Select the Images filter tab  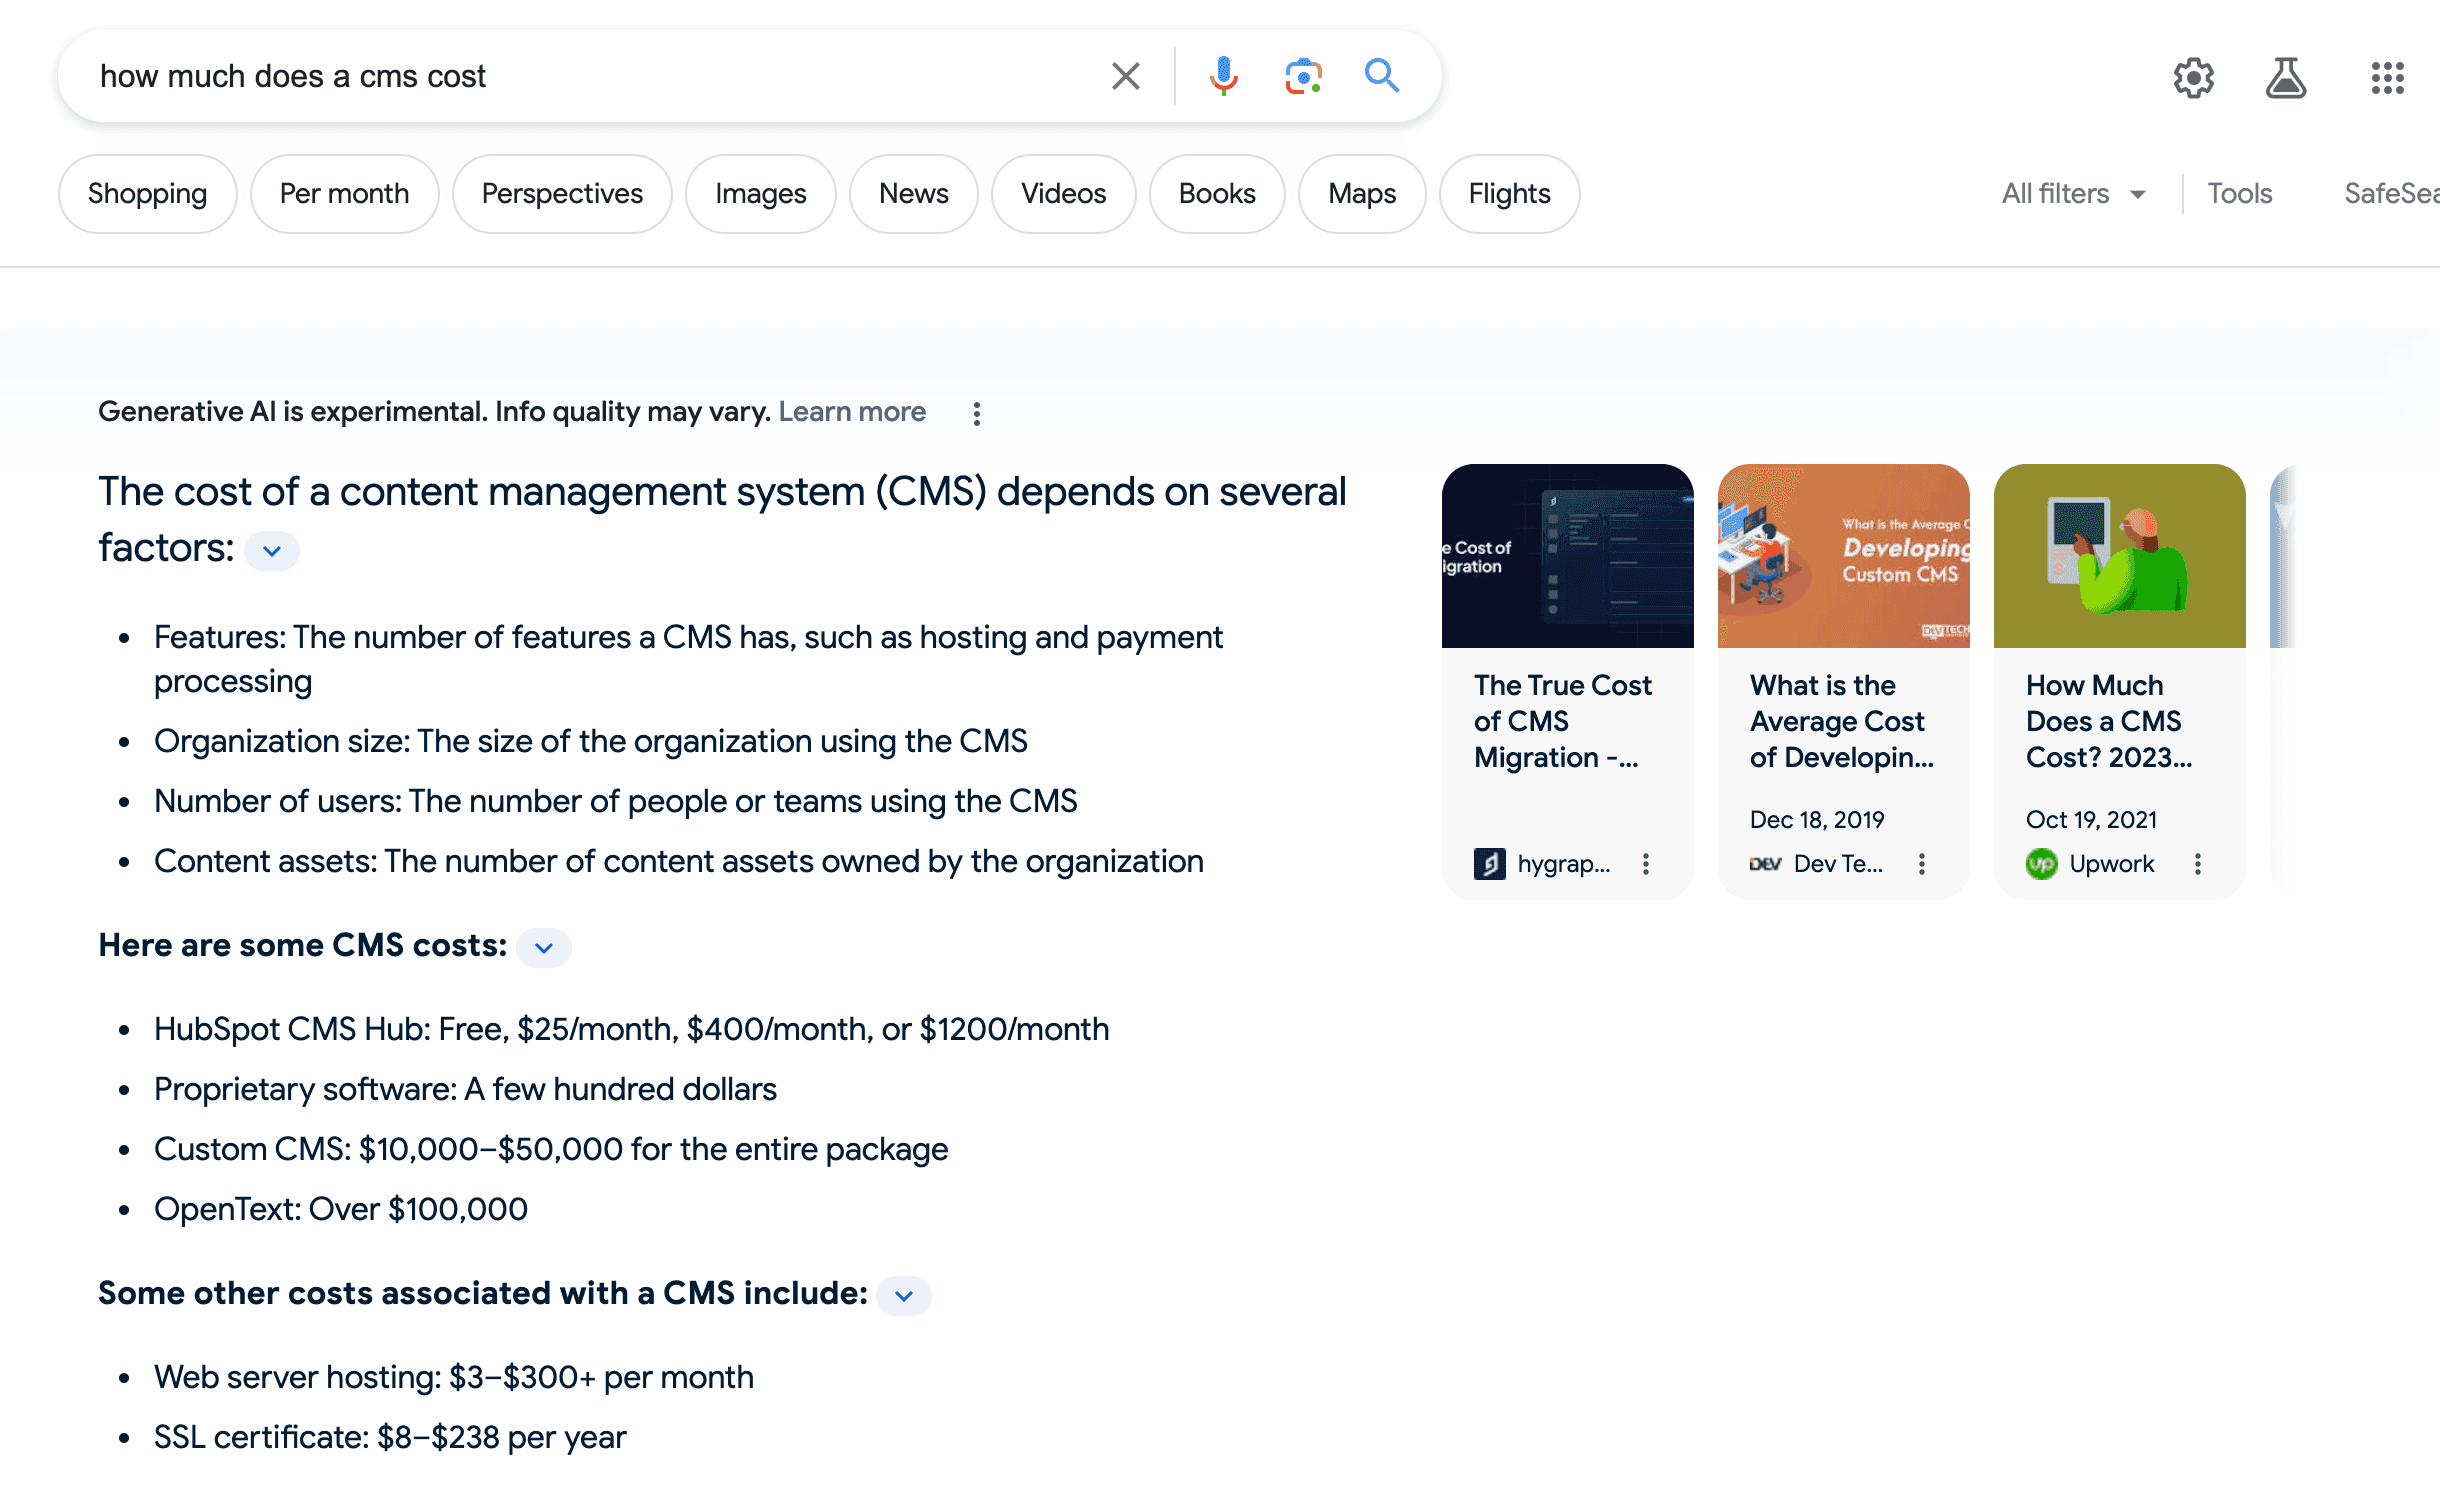point(760,194)
